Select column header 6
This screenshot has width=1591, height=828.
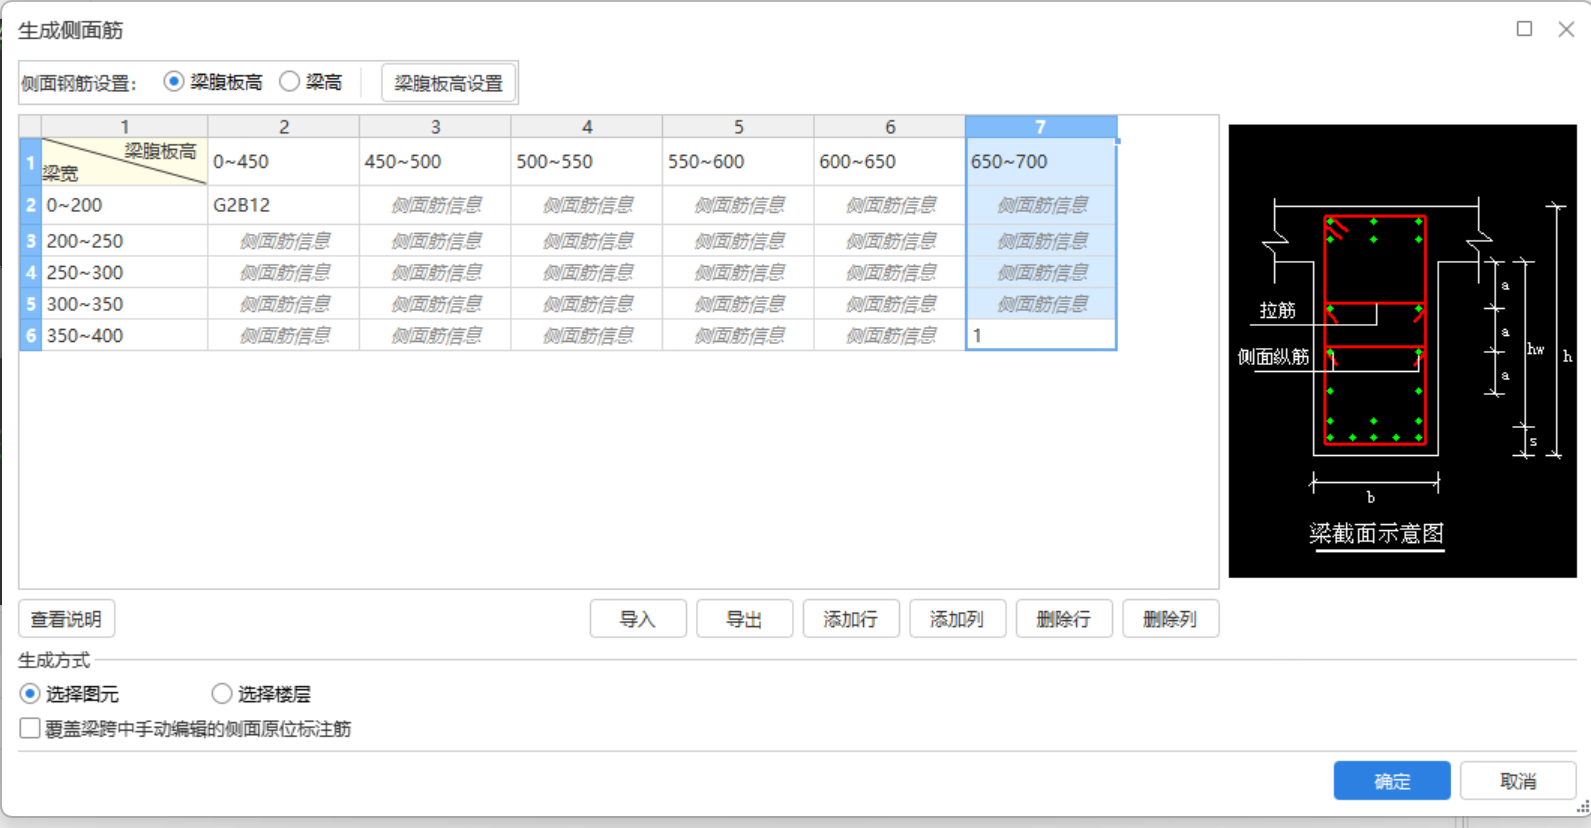tap(890, 127)
